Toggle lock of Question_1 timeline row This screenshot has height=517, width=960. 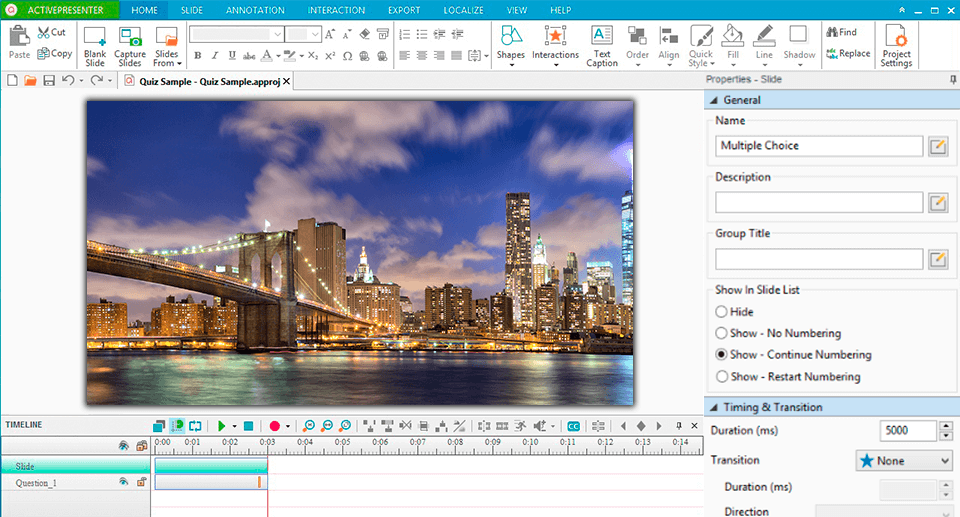tap(141, 482)
